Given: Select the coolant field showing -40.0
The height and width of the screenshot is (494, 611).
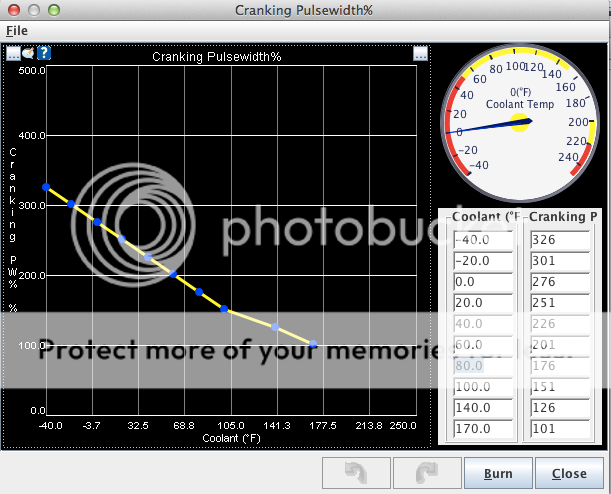Looking at the screenshot, I should coord(483,240).
